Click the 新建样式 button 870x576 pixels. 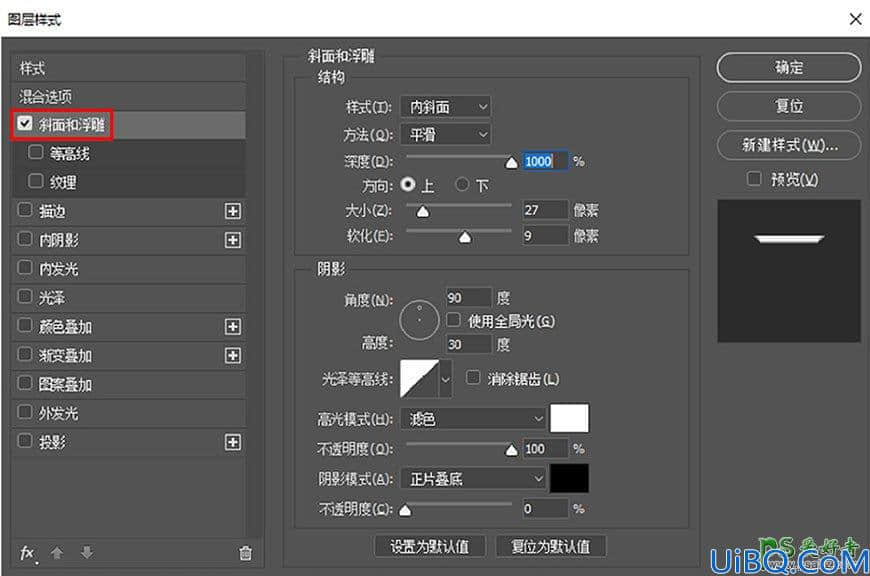pyautogui.click(x=788, y=145)
